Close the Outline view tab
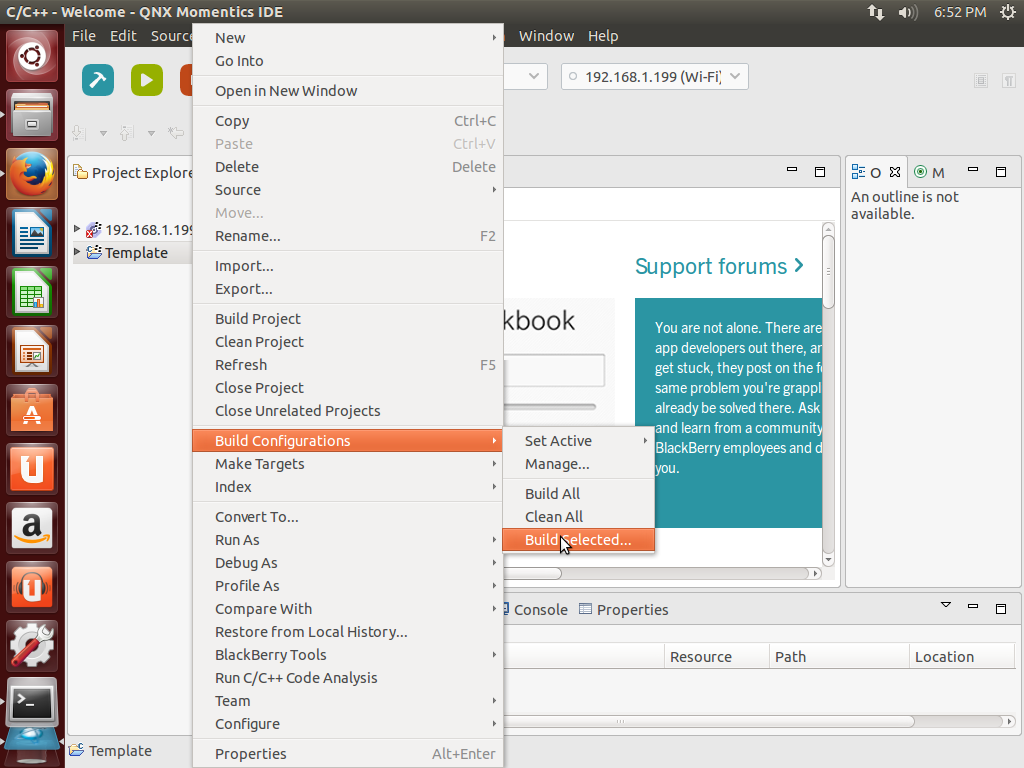Image resolution: width=1024 pixels, height=768 pixels. (x=895, y=172)
